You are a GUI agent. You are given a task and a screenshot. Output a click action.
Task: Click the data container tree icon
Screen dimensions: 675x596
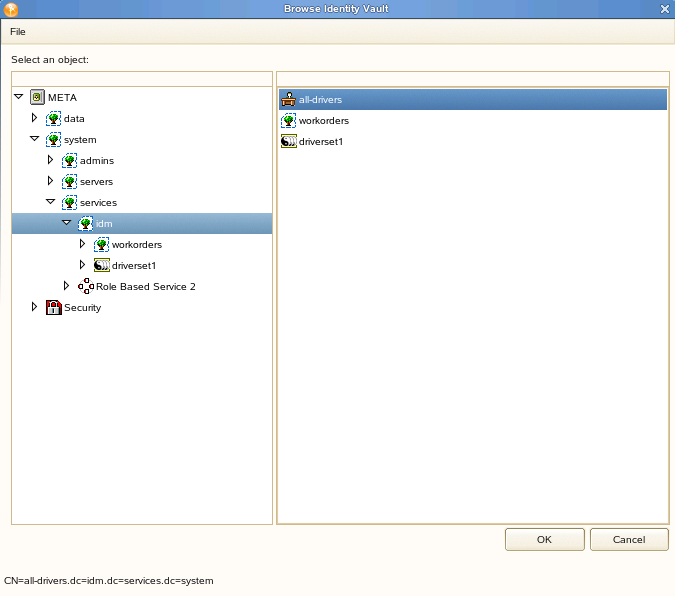(x=53, y=118)
